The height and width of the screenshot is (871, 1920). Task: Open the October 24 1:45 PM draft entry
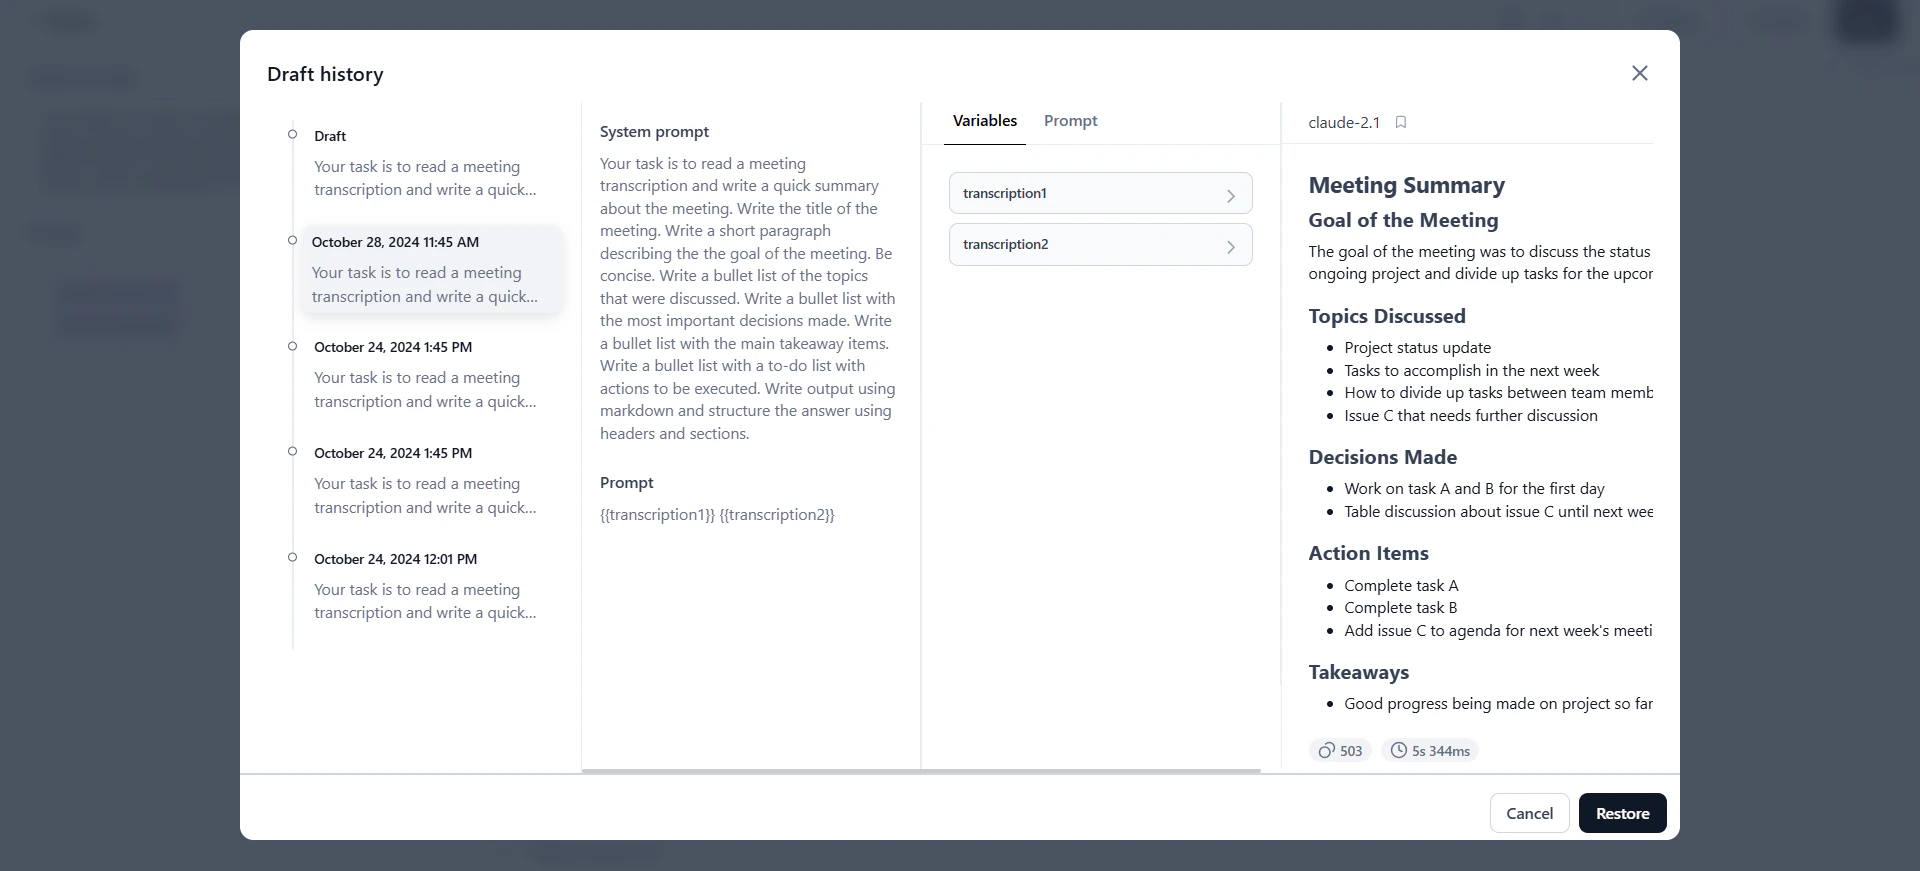click(425, 376)
